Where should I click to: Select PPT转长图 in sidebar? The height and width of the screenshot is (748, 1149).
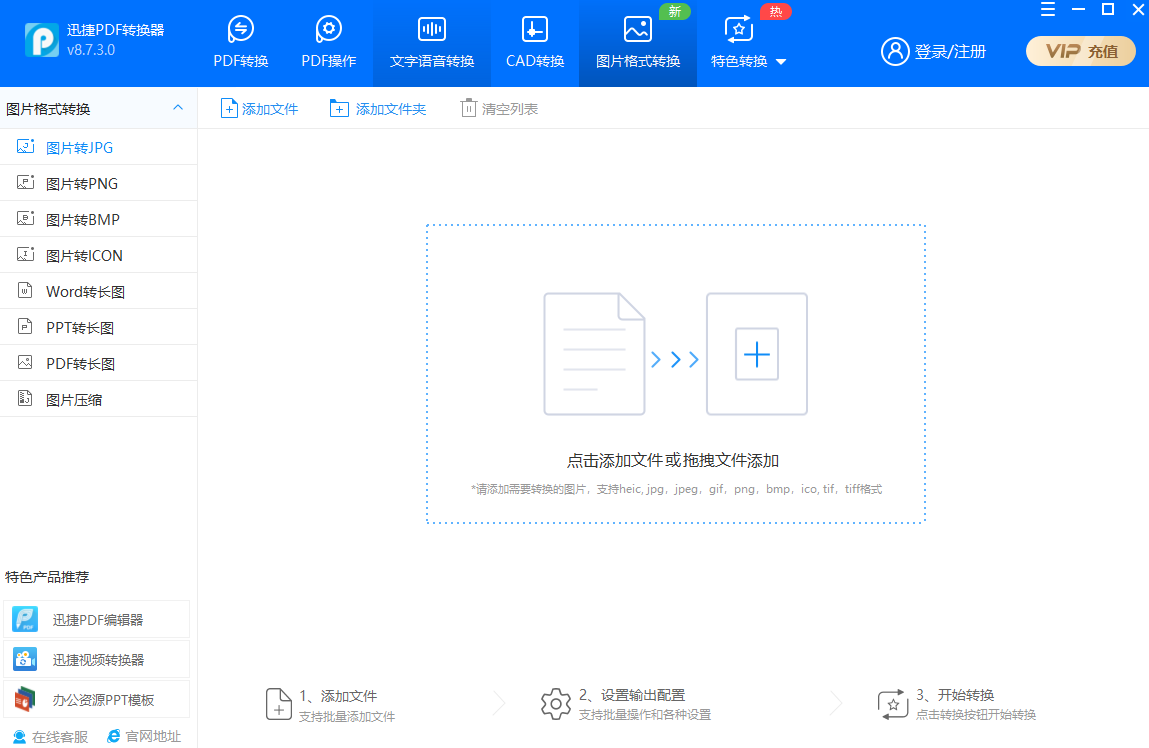pos(98,327)
